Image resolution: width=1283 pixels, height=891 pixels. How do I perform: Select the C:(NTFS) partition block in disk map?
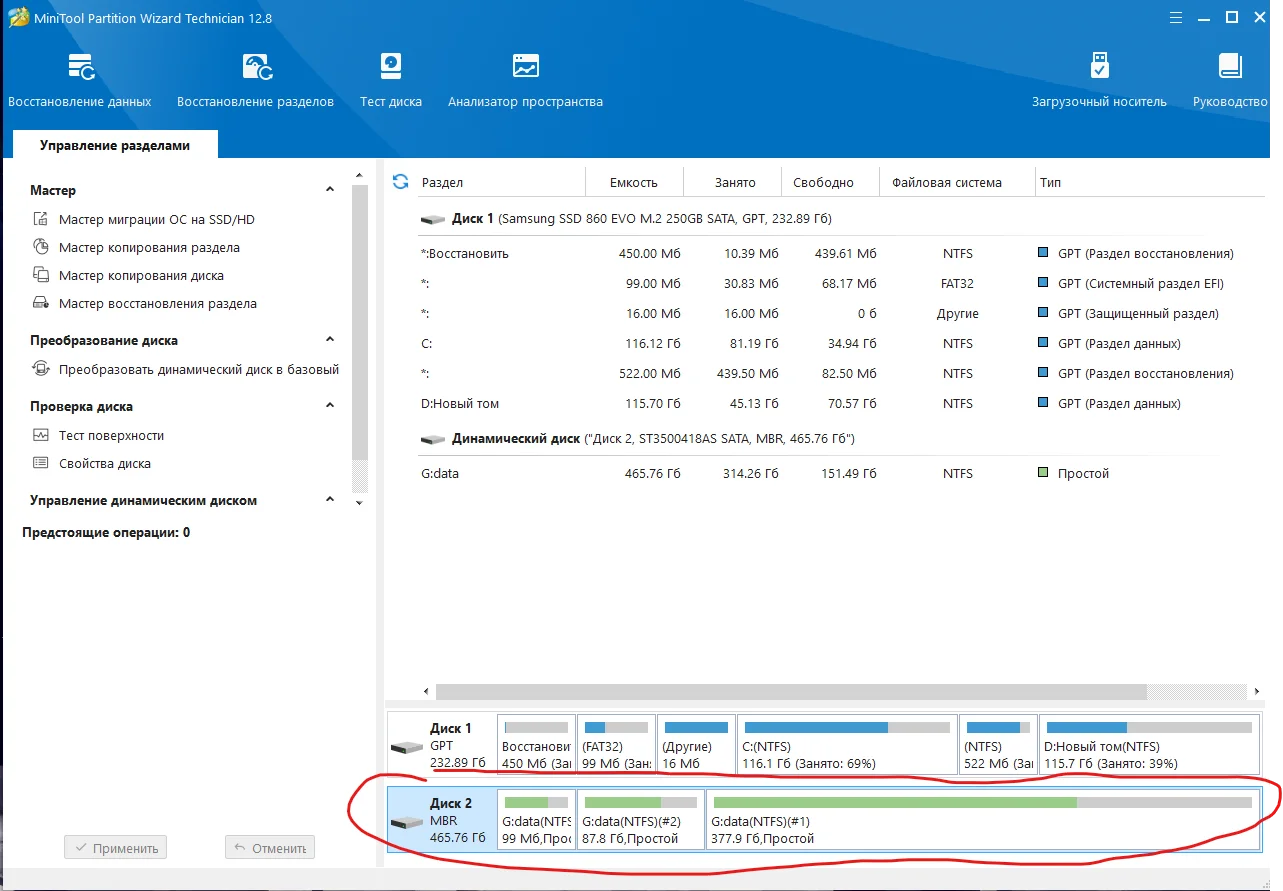[846, 746]
